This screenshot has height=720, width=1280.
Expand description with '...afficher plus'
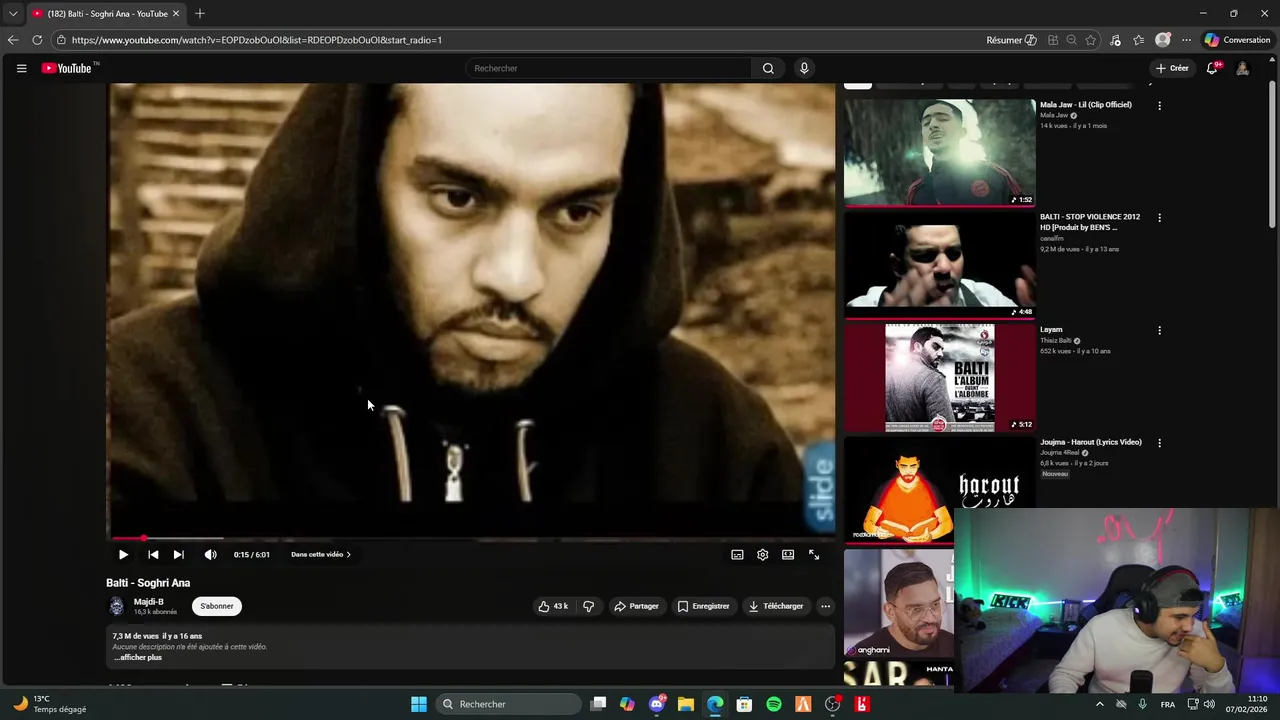click(138, 657)
